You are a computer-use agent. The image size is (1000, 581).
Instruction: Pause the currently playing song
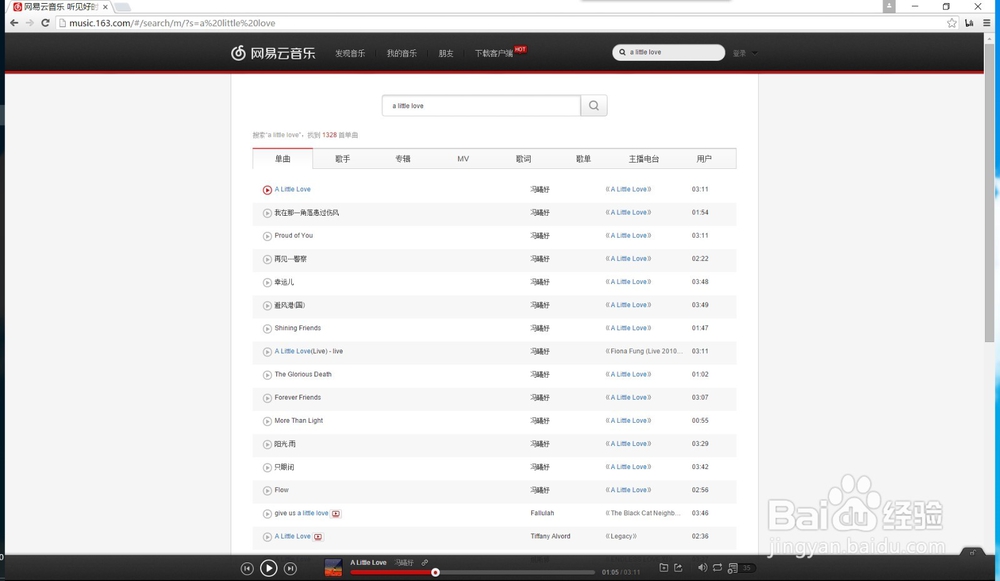(268, 567)
